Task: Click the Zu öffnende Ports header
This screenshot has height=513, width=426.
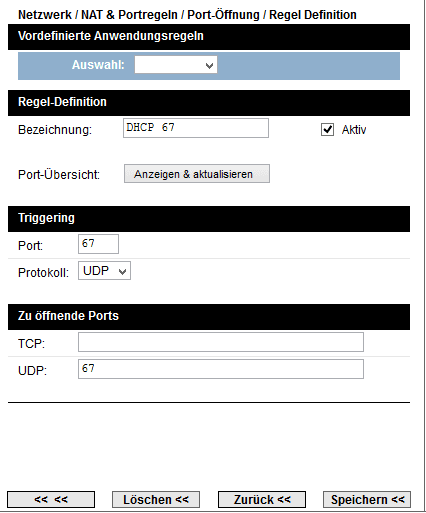Action: (209, 317)
